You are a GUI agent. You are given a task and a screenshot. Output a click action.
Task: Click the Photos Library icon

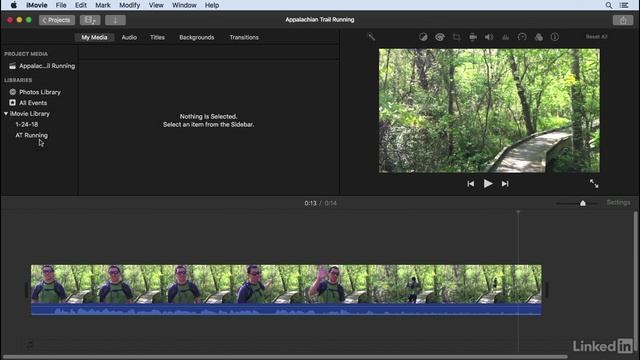13,92
